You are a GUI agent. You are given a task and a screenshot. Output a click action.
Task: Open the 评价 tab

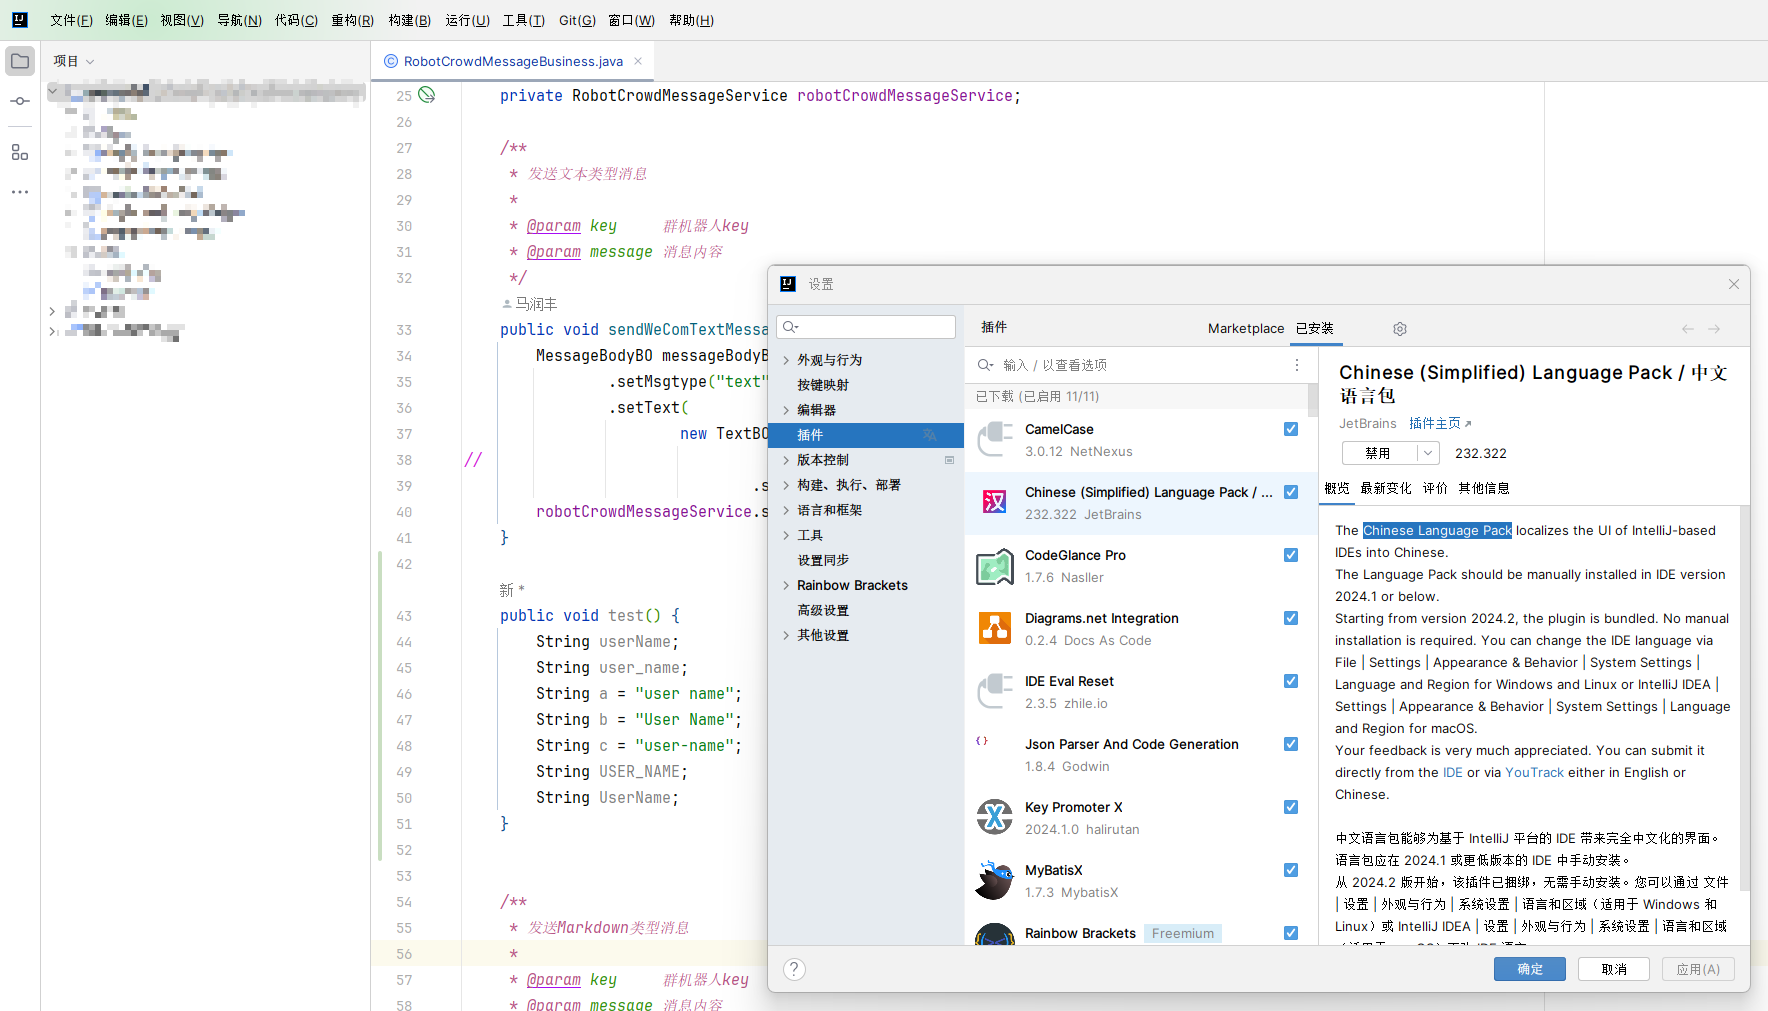(x=1435, y=488)
